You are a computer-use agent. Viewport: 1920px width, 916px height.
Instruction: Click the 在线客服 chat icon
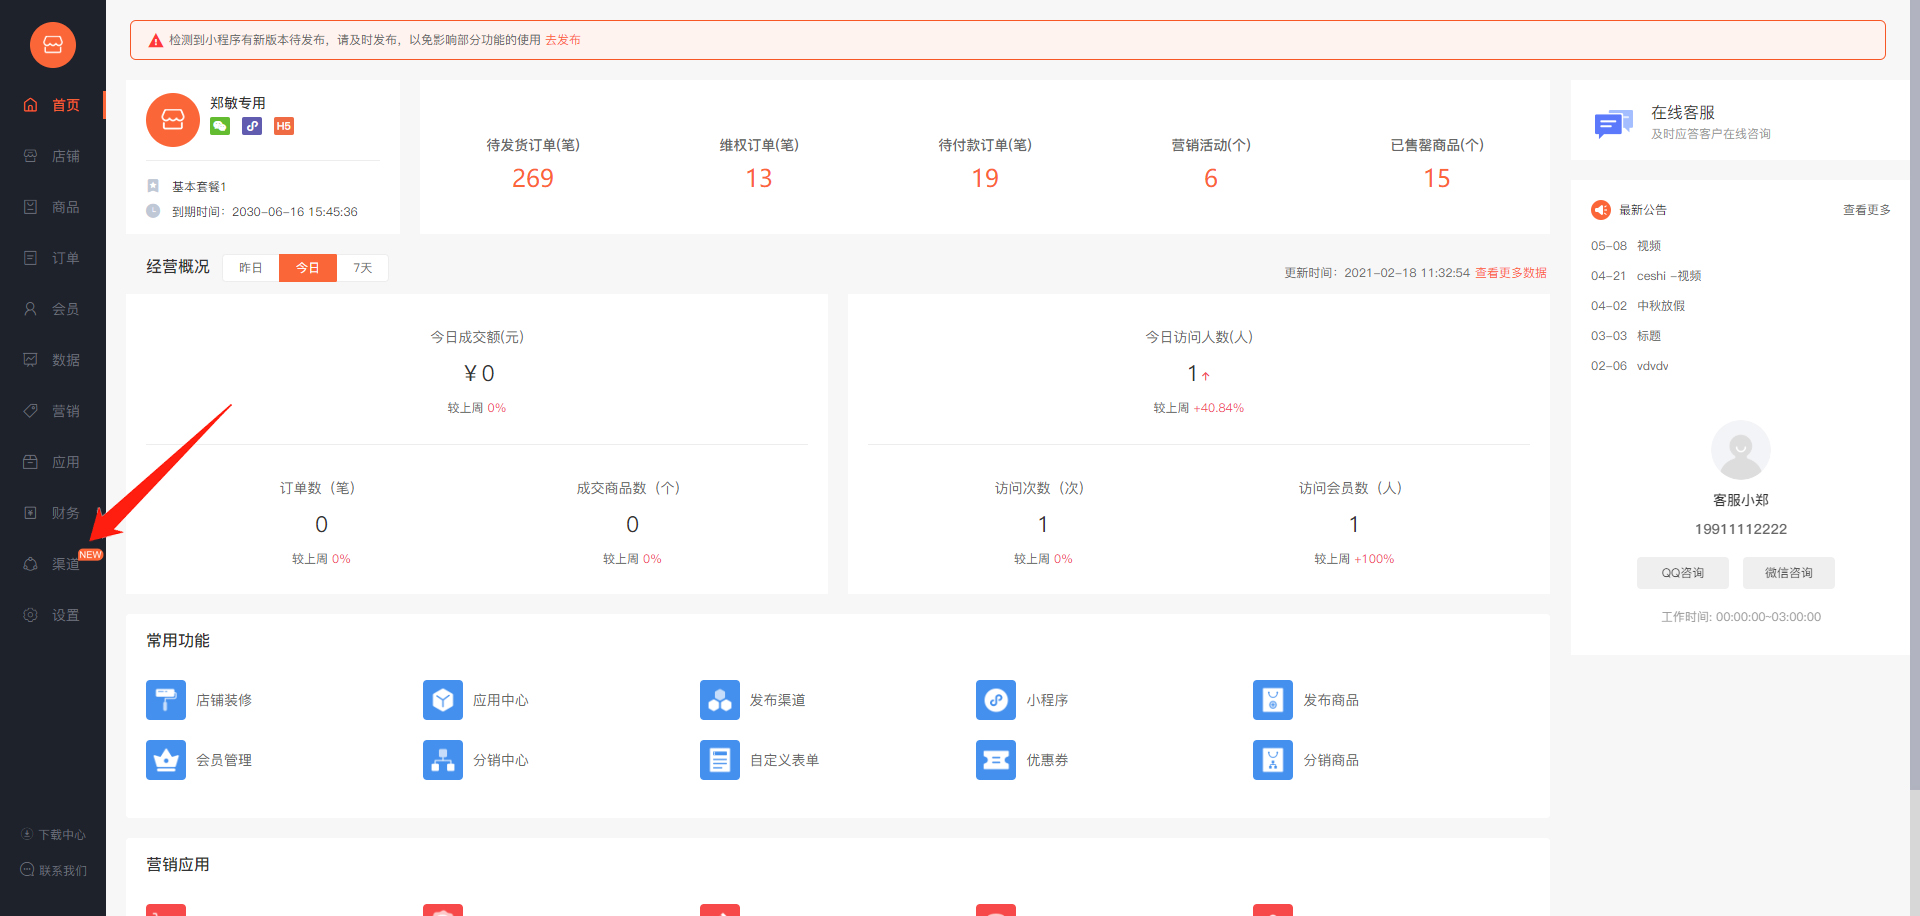[x=1613, y=124]
